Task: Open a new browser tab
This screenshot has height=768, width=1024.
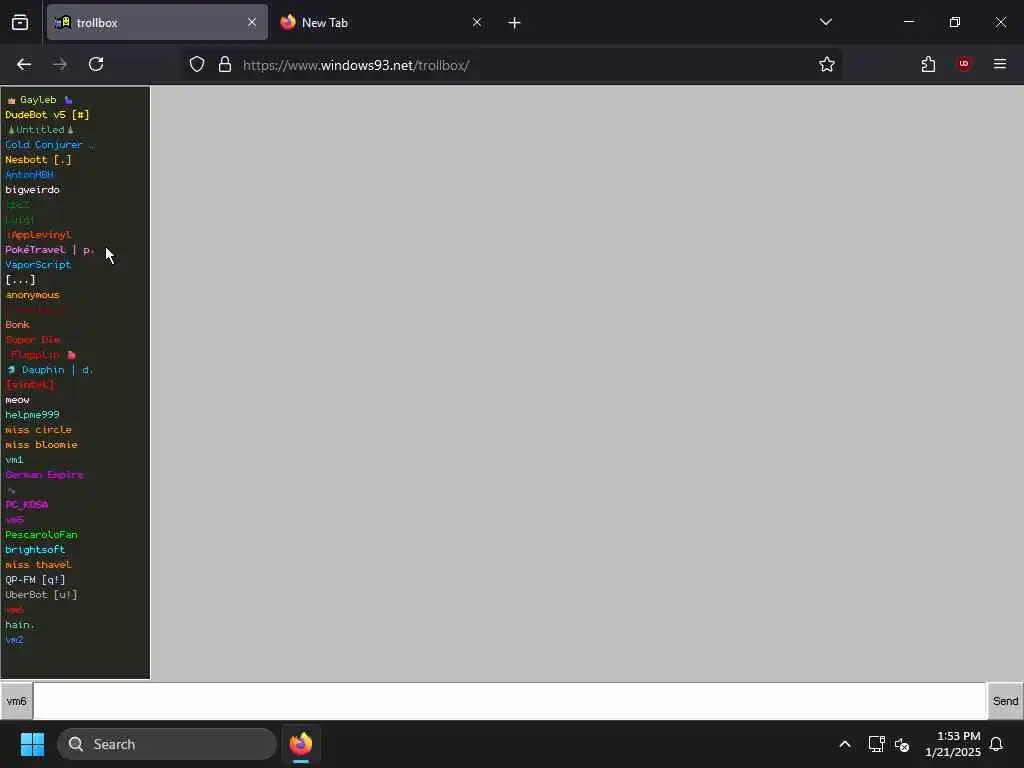Action: 514,23
